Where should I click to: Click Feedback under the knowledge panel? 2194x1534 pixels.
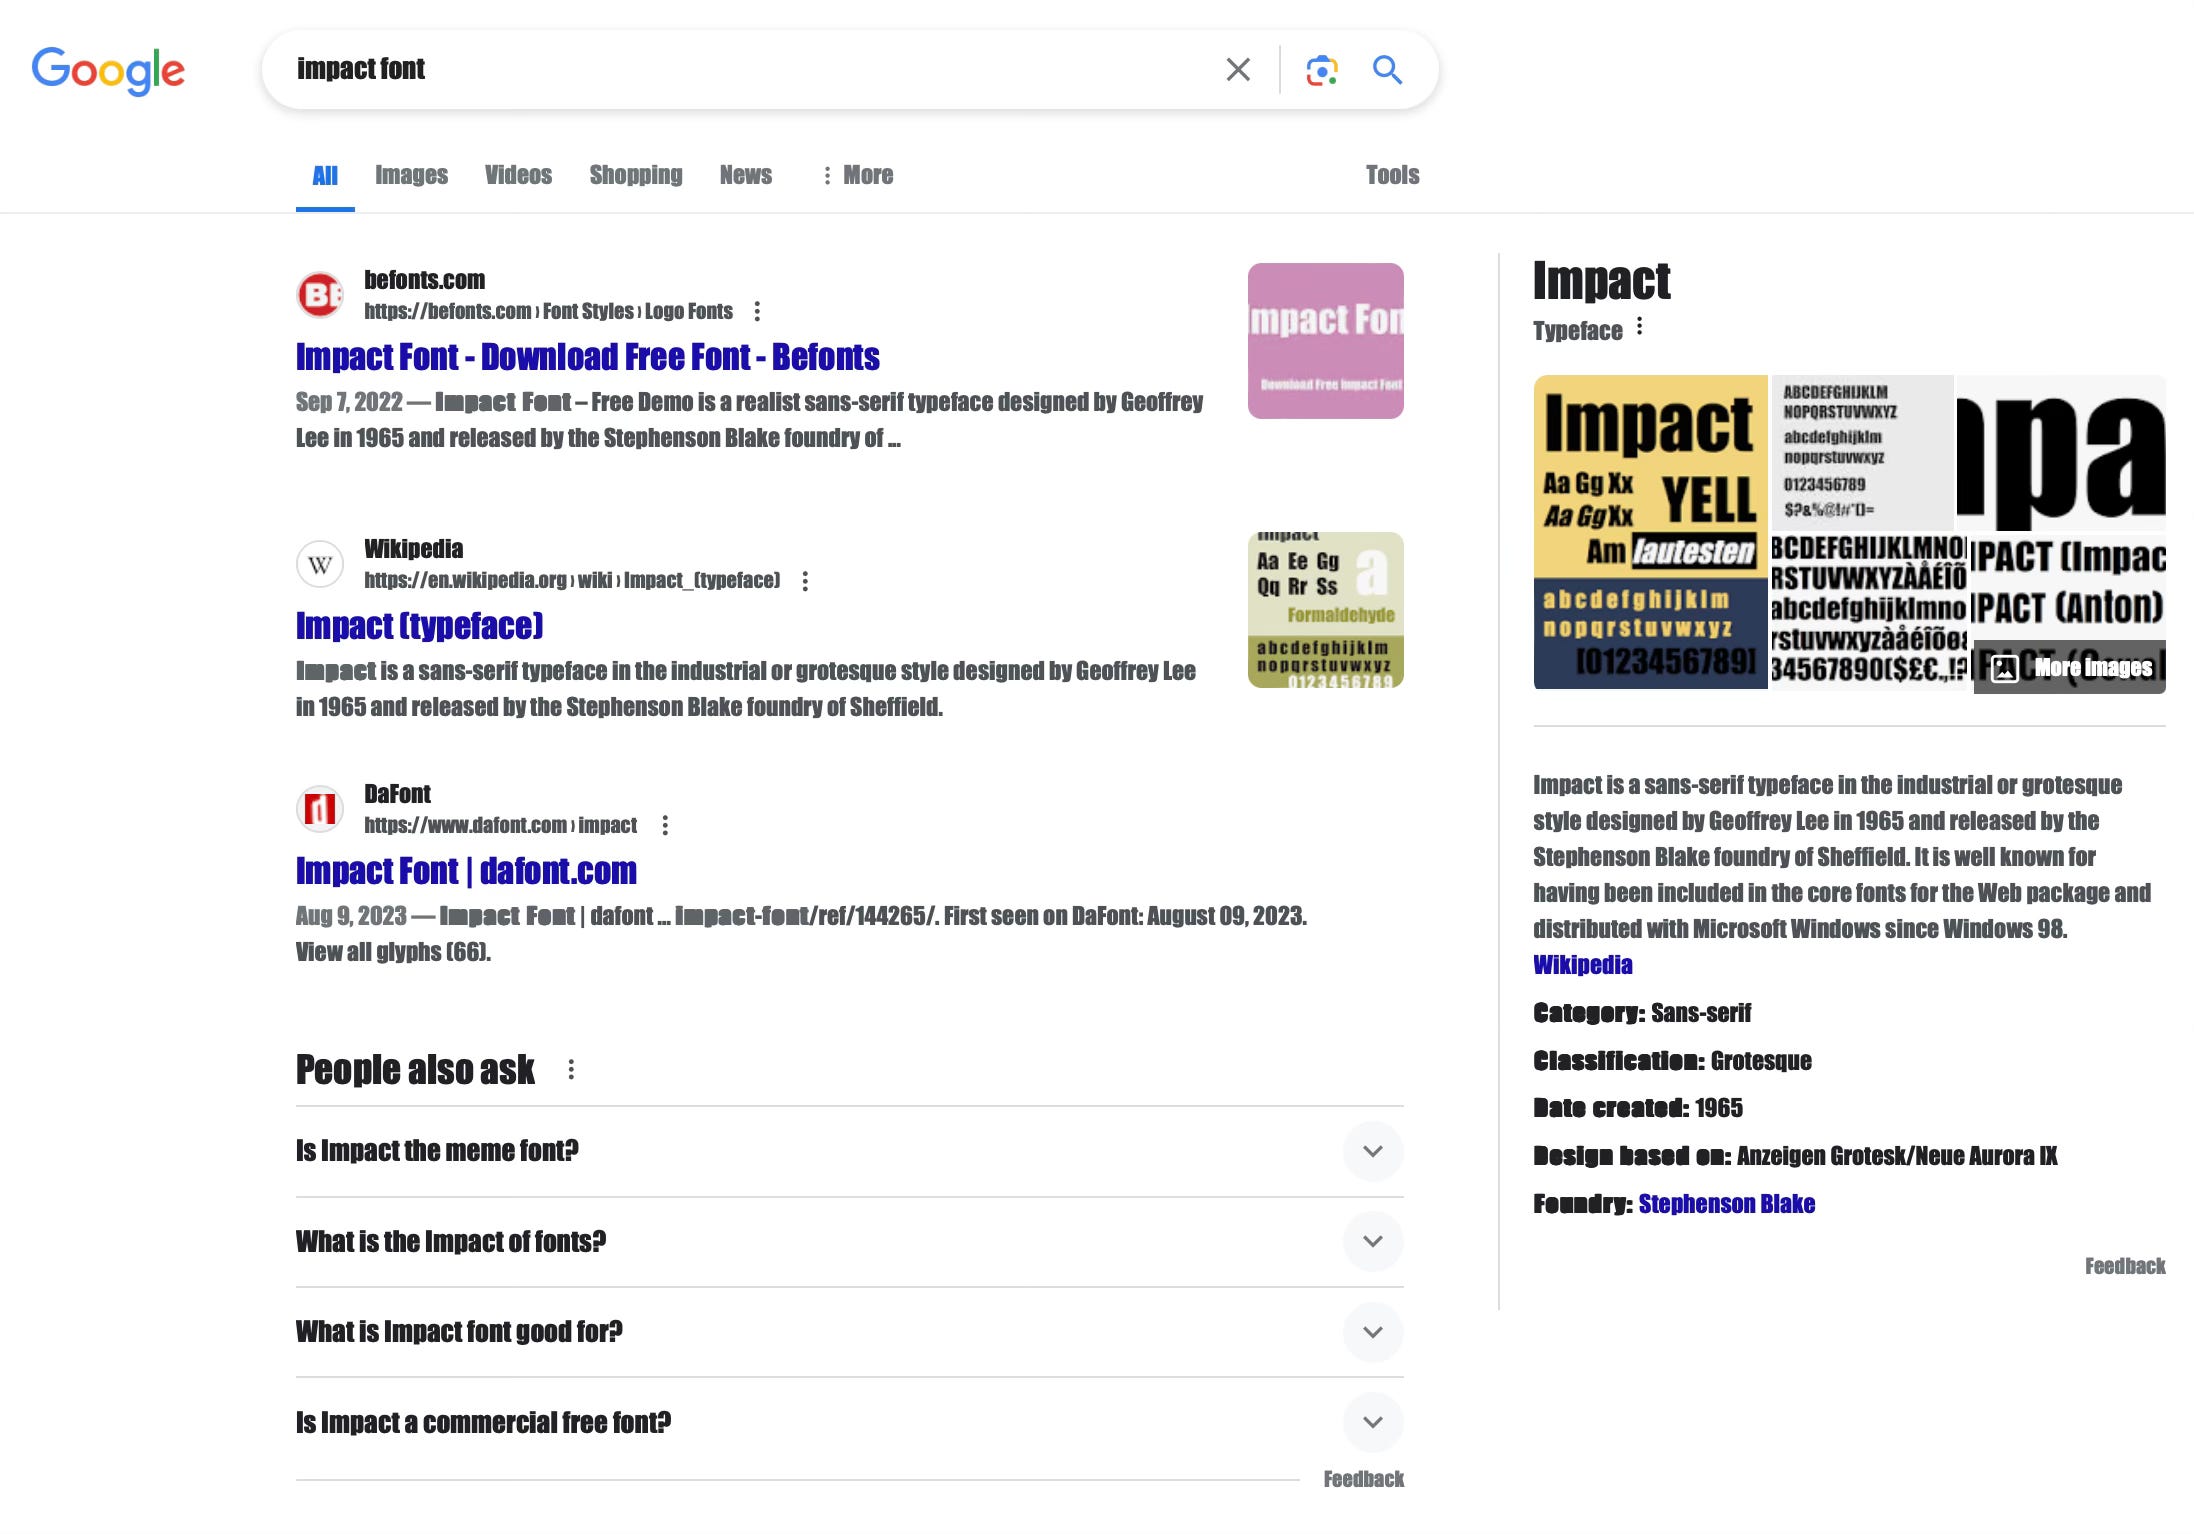pyautogui.click(x=2125, y=1267)
